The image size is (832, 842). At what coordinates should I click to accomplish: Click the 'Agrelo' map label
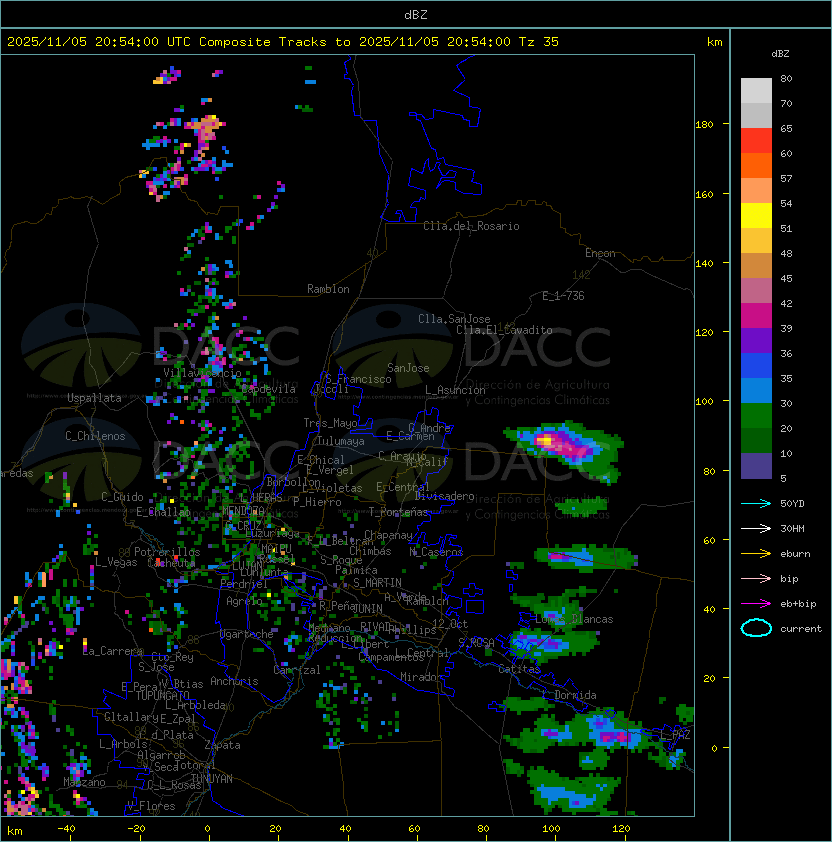(x=244, y=601)
